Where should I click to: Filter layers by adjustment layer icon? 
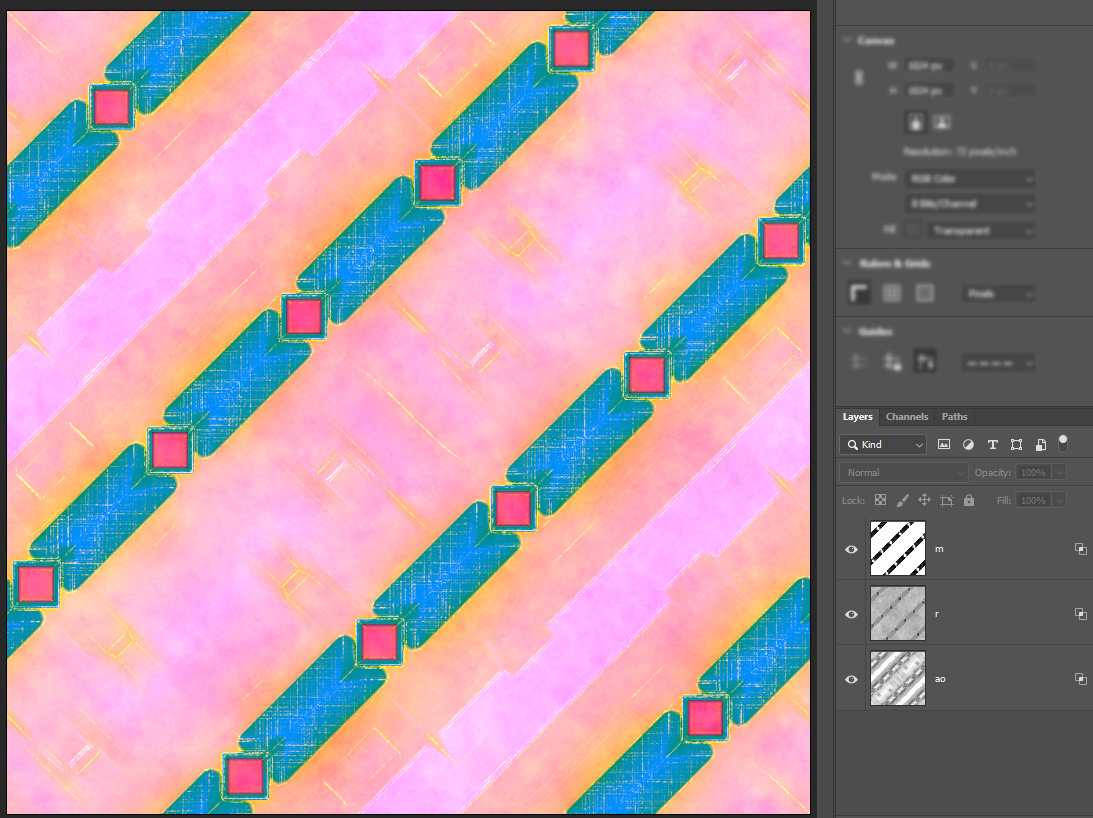click(968, 444)
